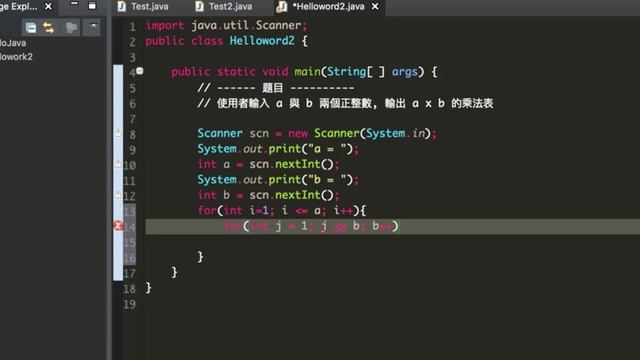The width and height of the screenshot is (640, 360).
Task: Select the project ending in 'lowork2' in explorer
Action: point(16,57)
